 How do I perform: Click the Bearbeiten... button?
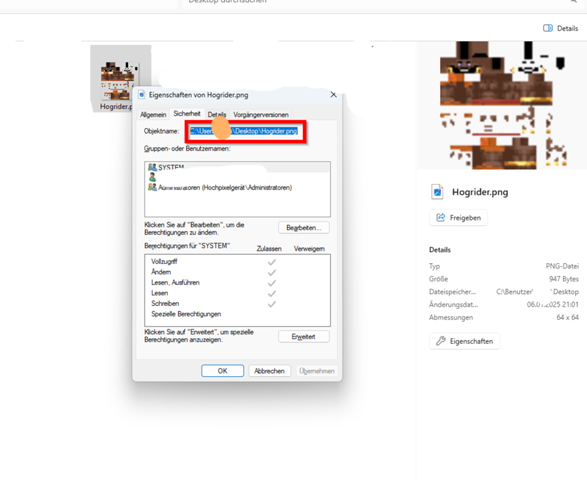pyautogui.click(x=304, y=228)
